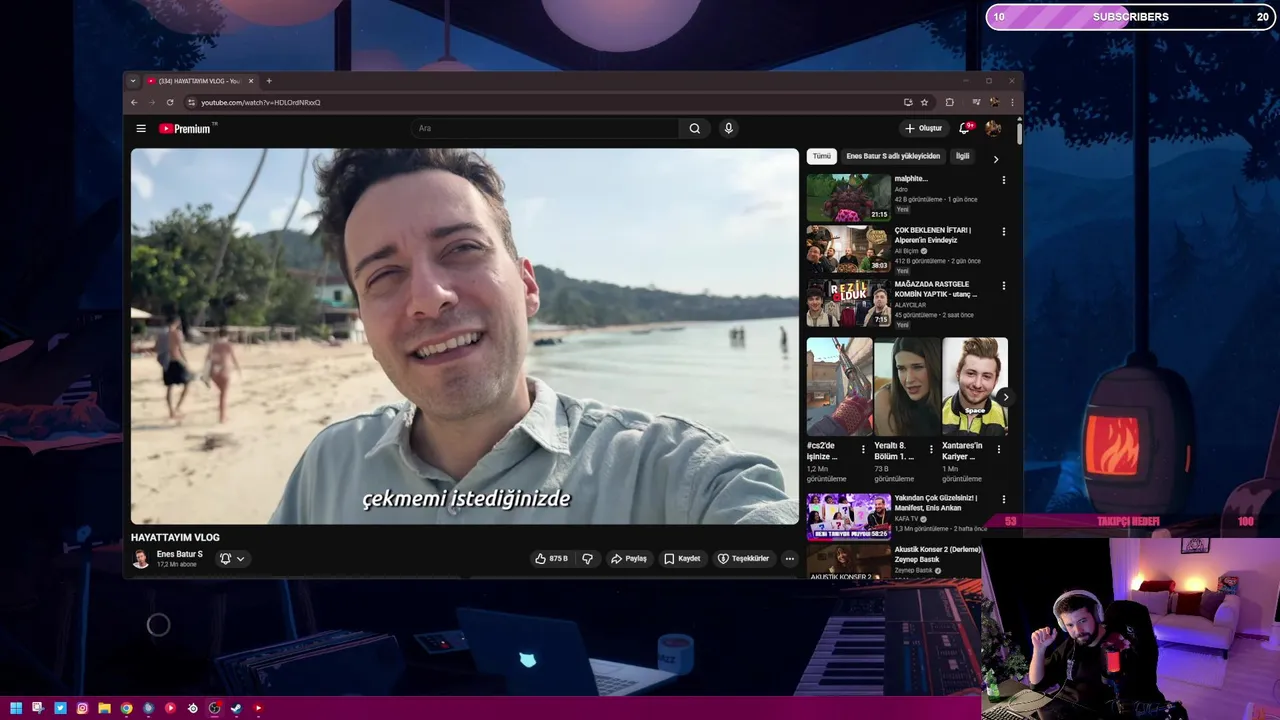Image resolution: width=1280 pixels, height=720 pixels.
Task: Open options menu for malphite video
Action: [x=1003, y=180]
